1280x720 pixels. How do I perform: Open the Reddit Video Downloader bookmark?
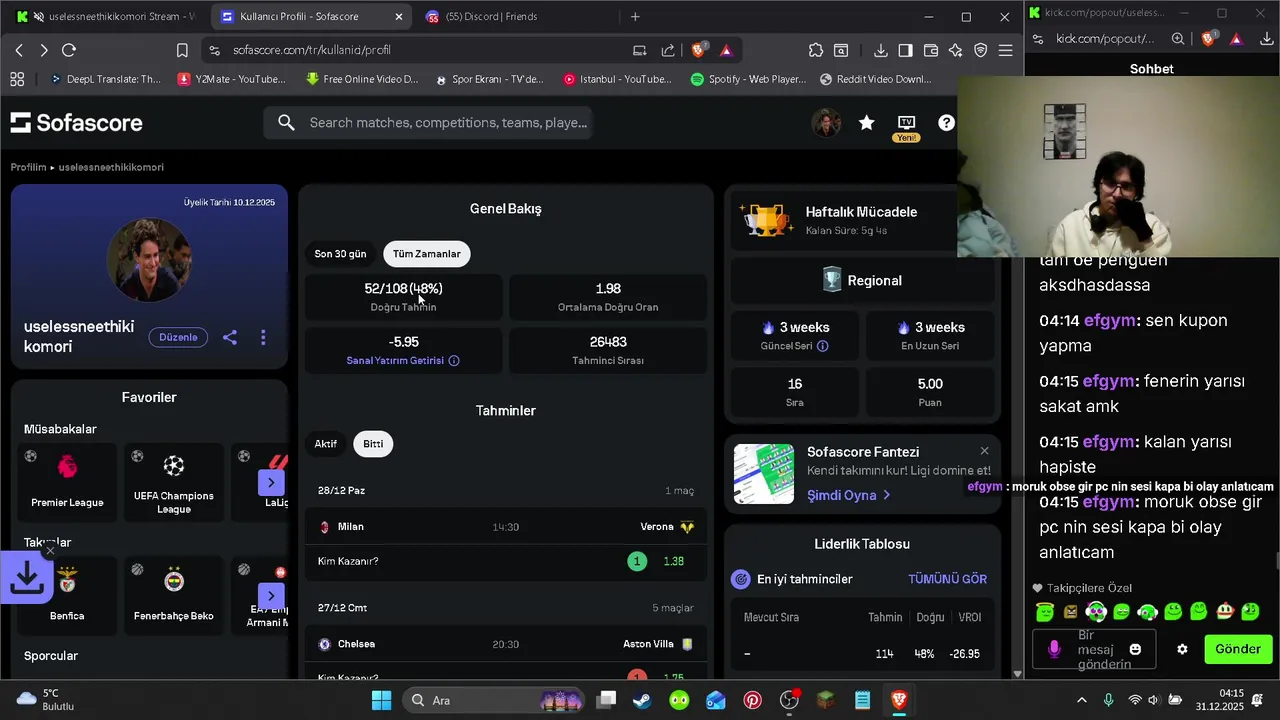tap(875, 79)
